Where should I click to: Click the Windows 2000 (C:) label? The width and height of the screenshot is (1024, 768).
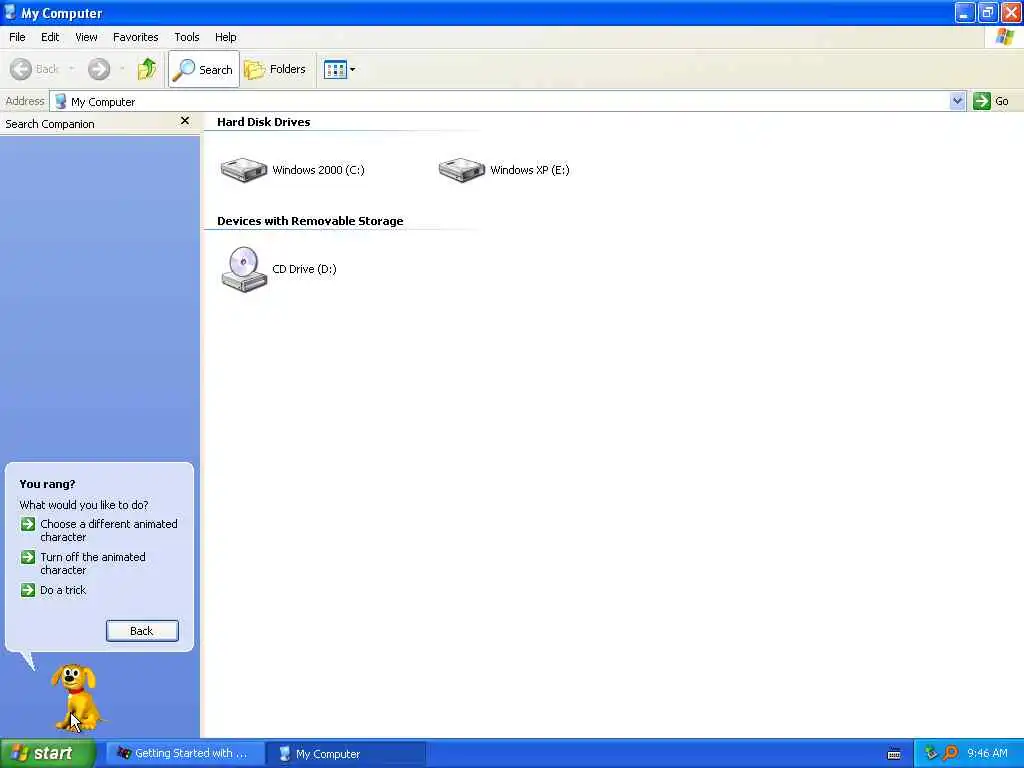point(319,170)
